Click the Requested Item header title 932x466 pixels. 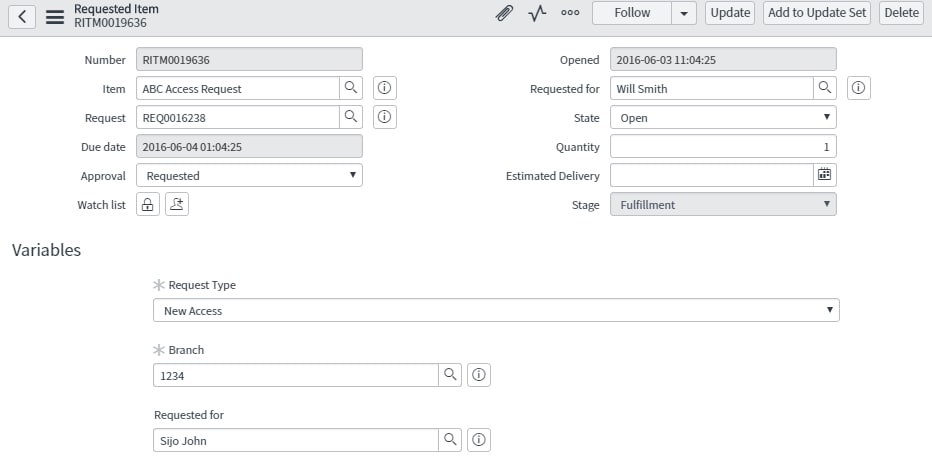116,9
